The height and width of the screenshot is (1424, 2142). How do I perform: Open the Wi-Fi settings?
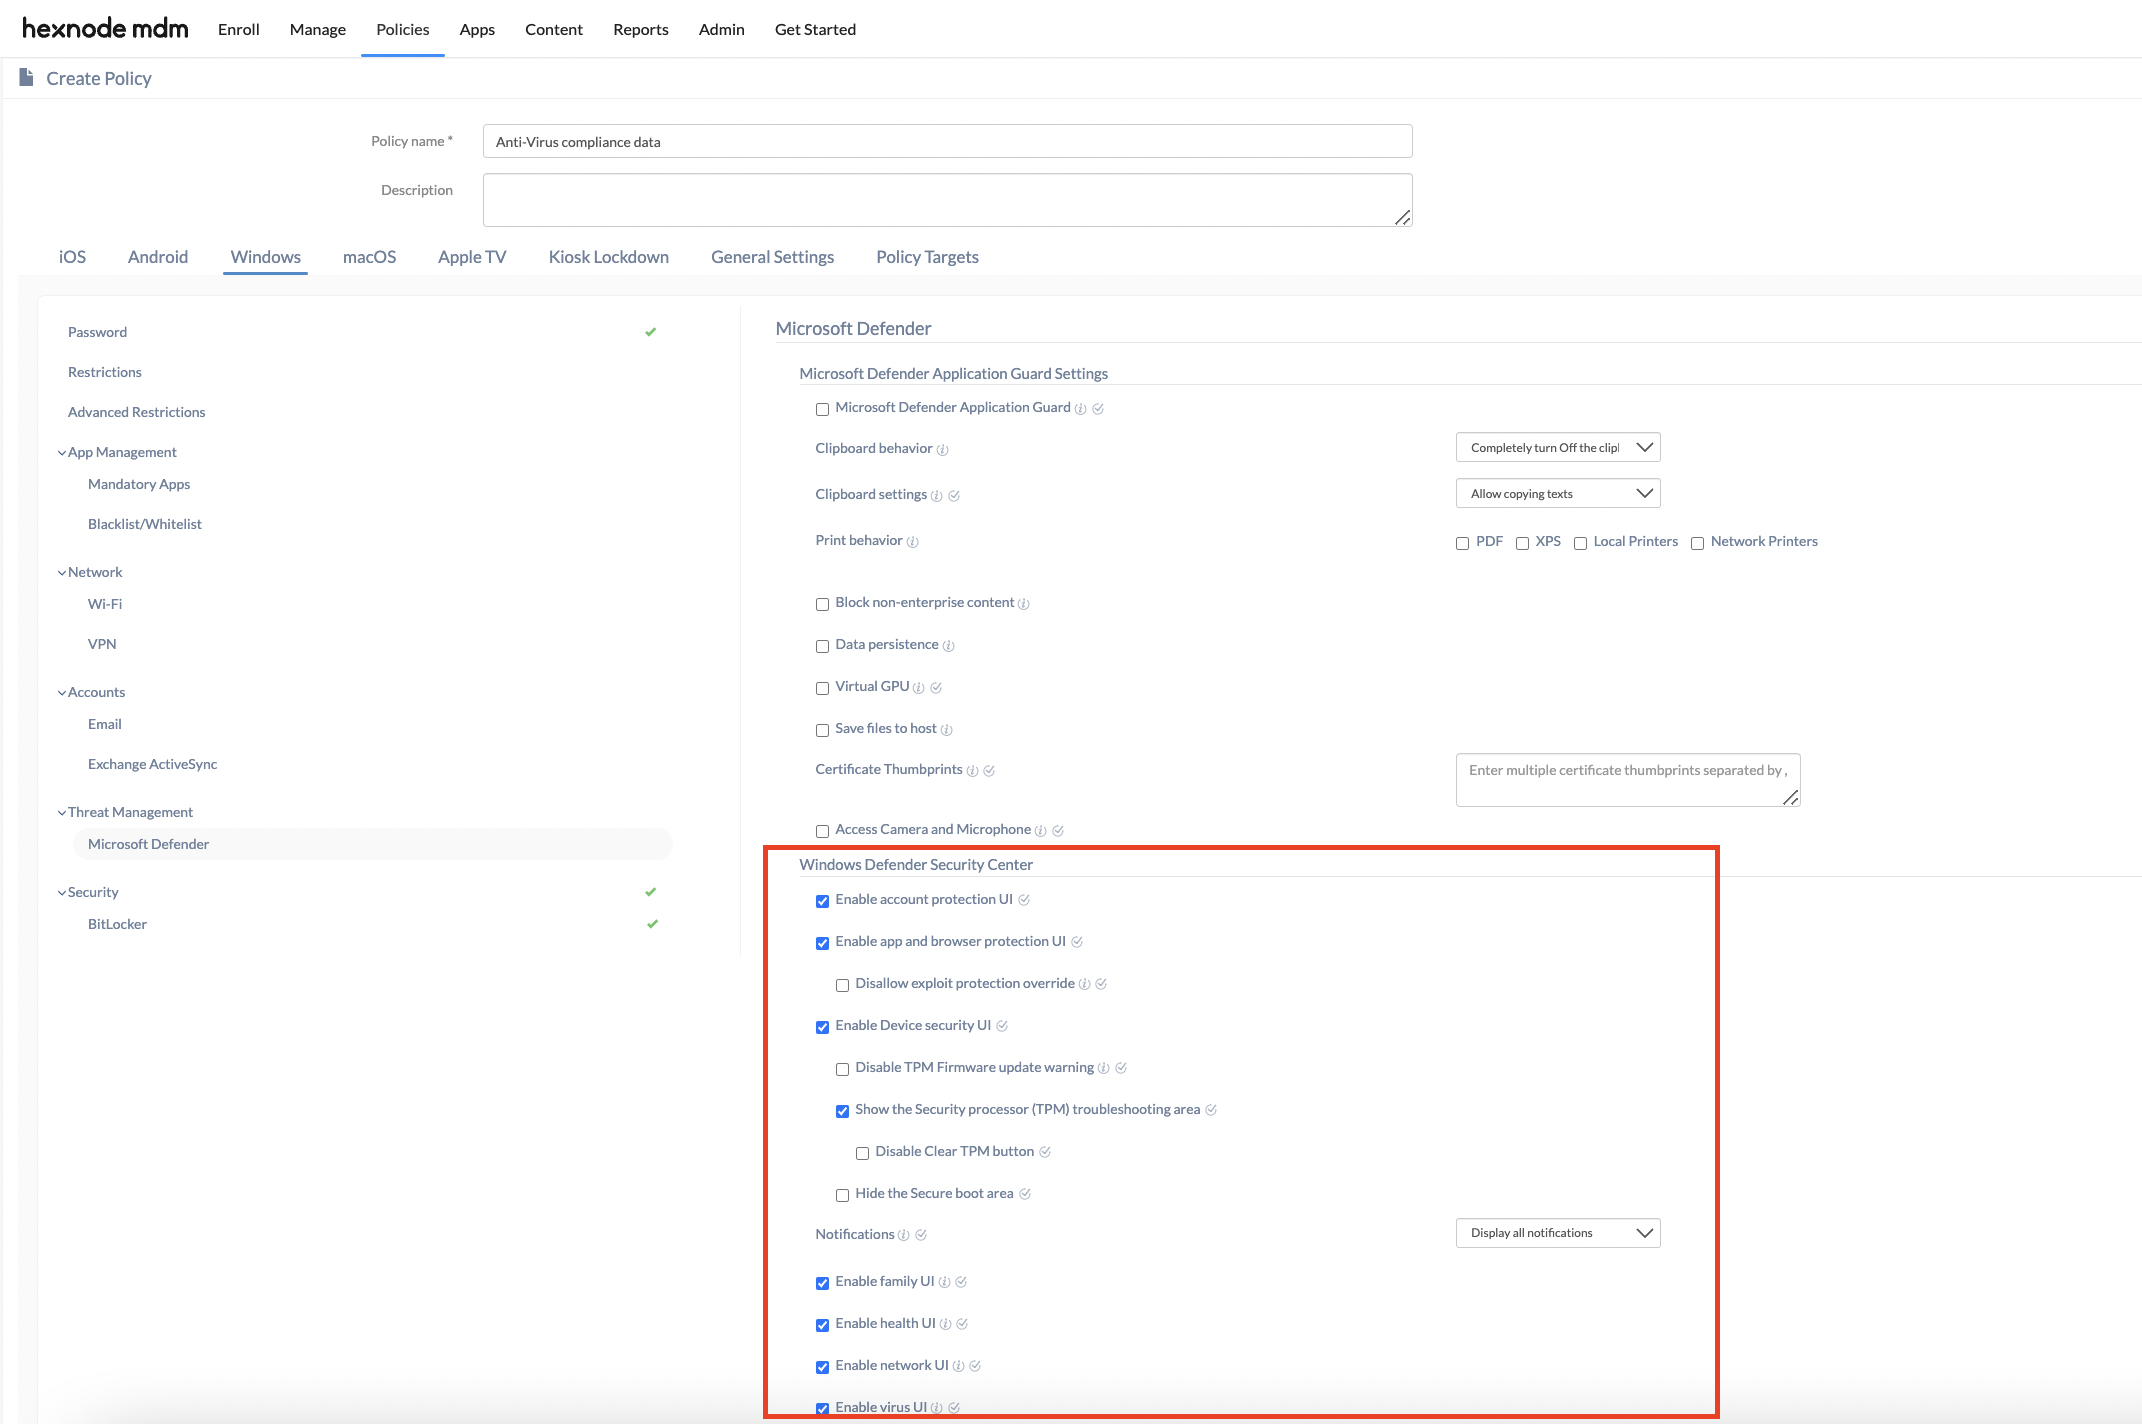point(105,604)
